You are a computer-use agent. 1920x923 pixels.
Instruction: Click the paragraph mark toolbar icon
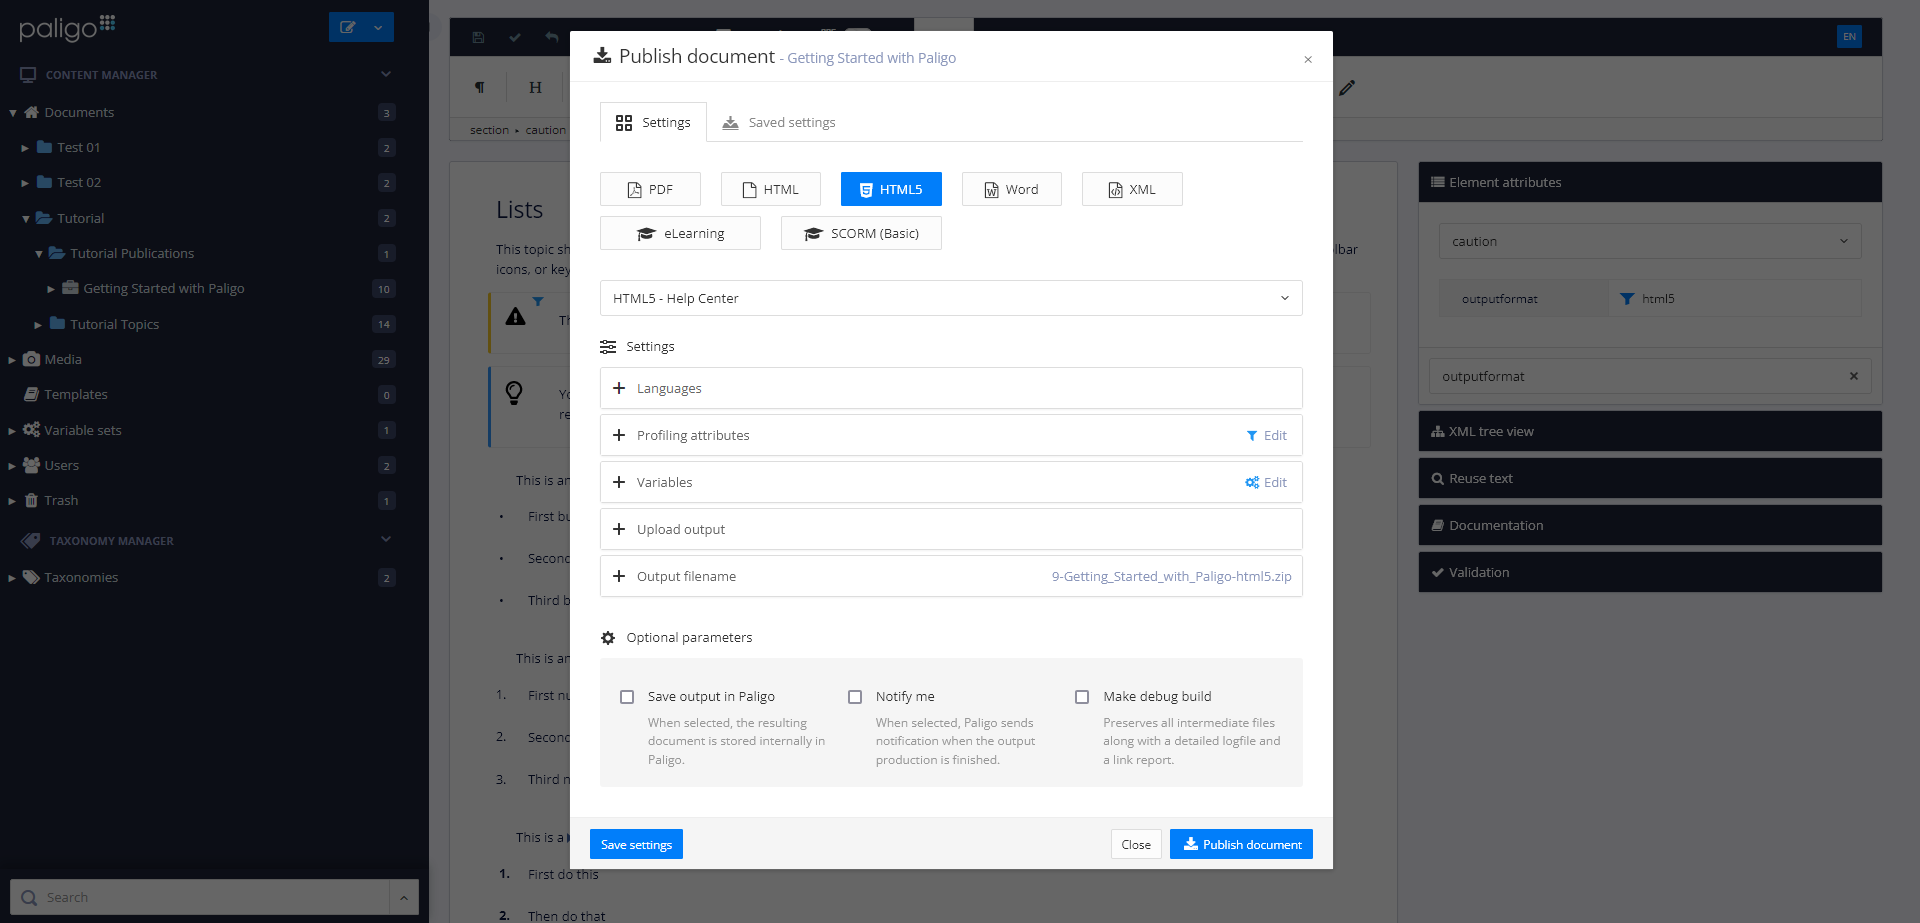point(480,87)
